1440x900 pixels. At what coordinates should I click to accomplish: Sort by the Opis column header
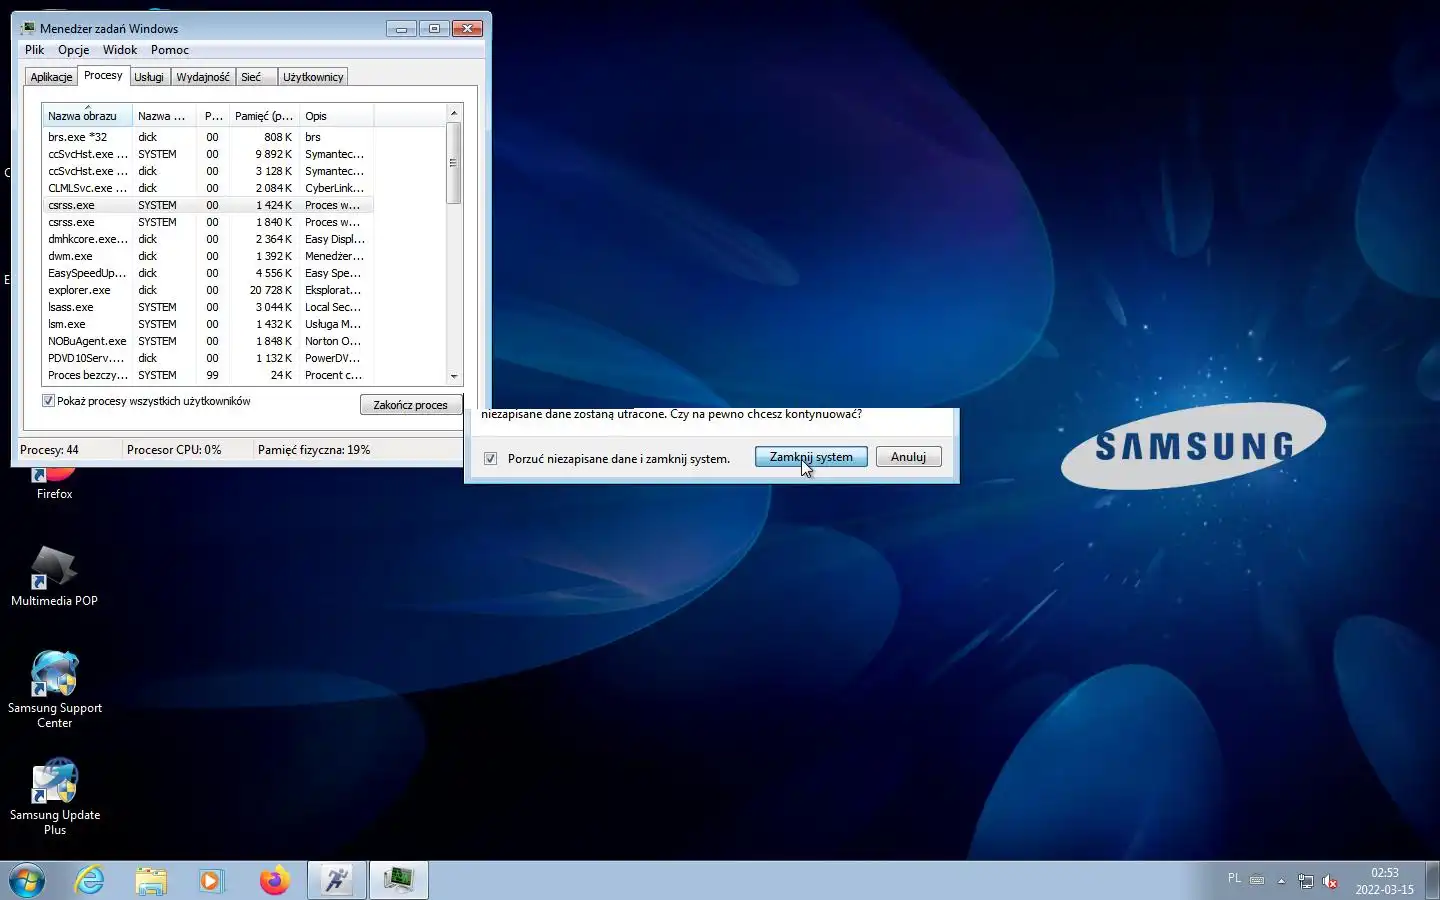click(336, 116)
